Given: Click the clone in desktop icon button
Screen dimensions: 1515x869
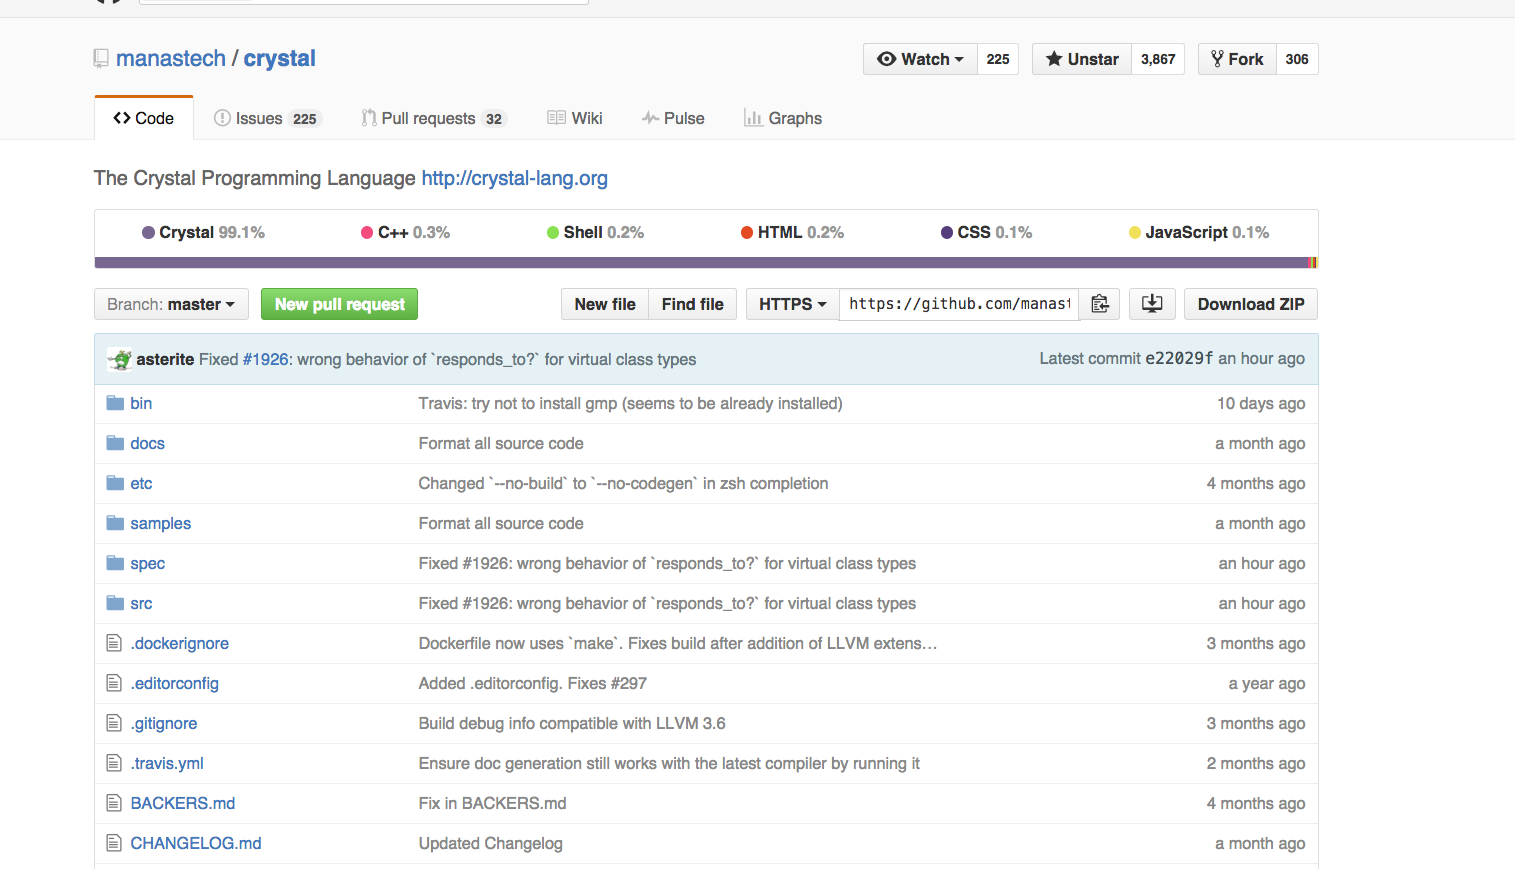Looking at the screenshot, I should [x=1152, y=304].
